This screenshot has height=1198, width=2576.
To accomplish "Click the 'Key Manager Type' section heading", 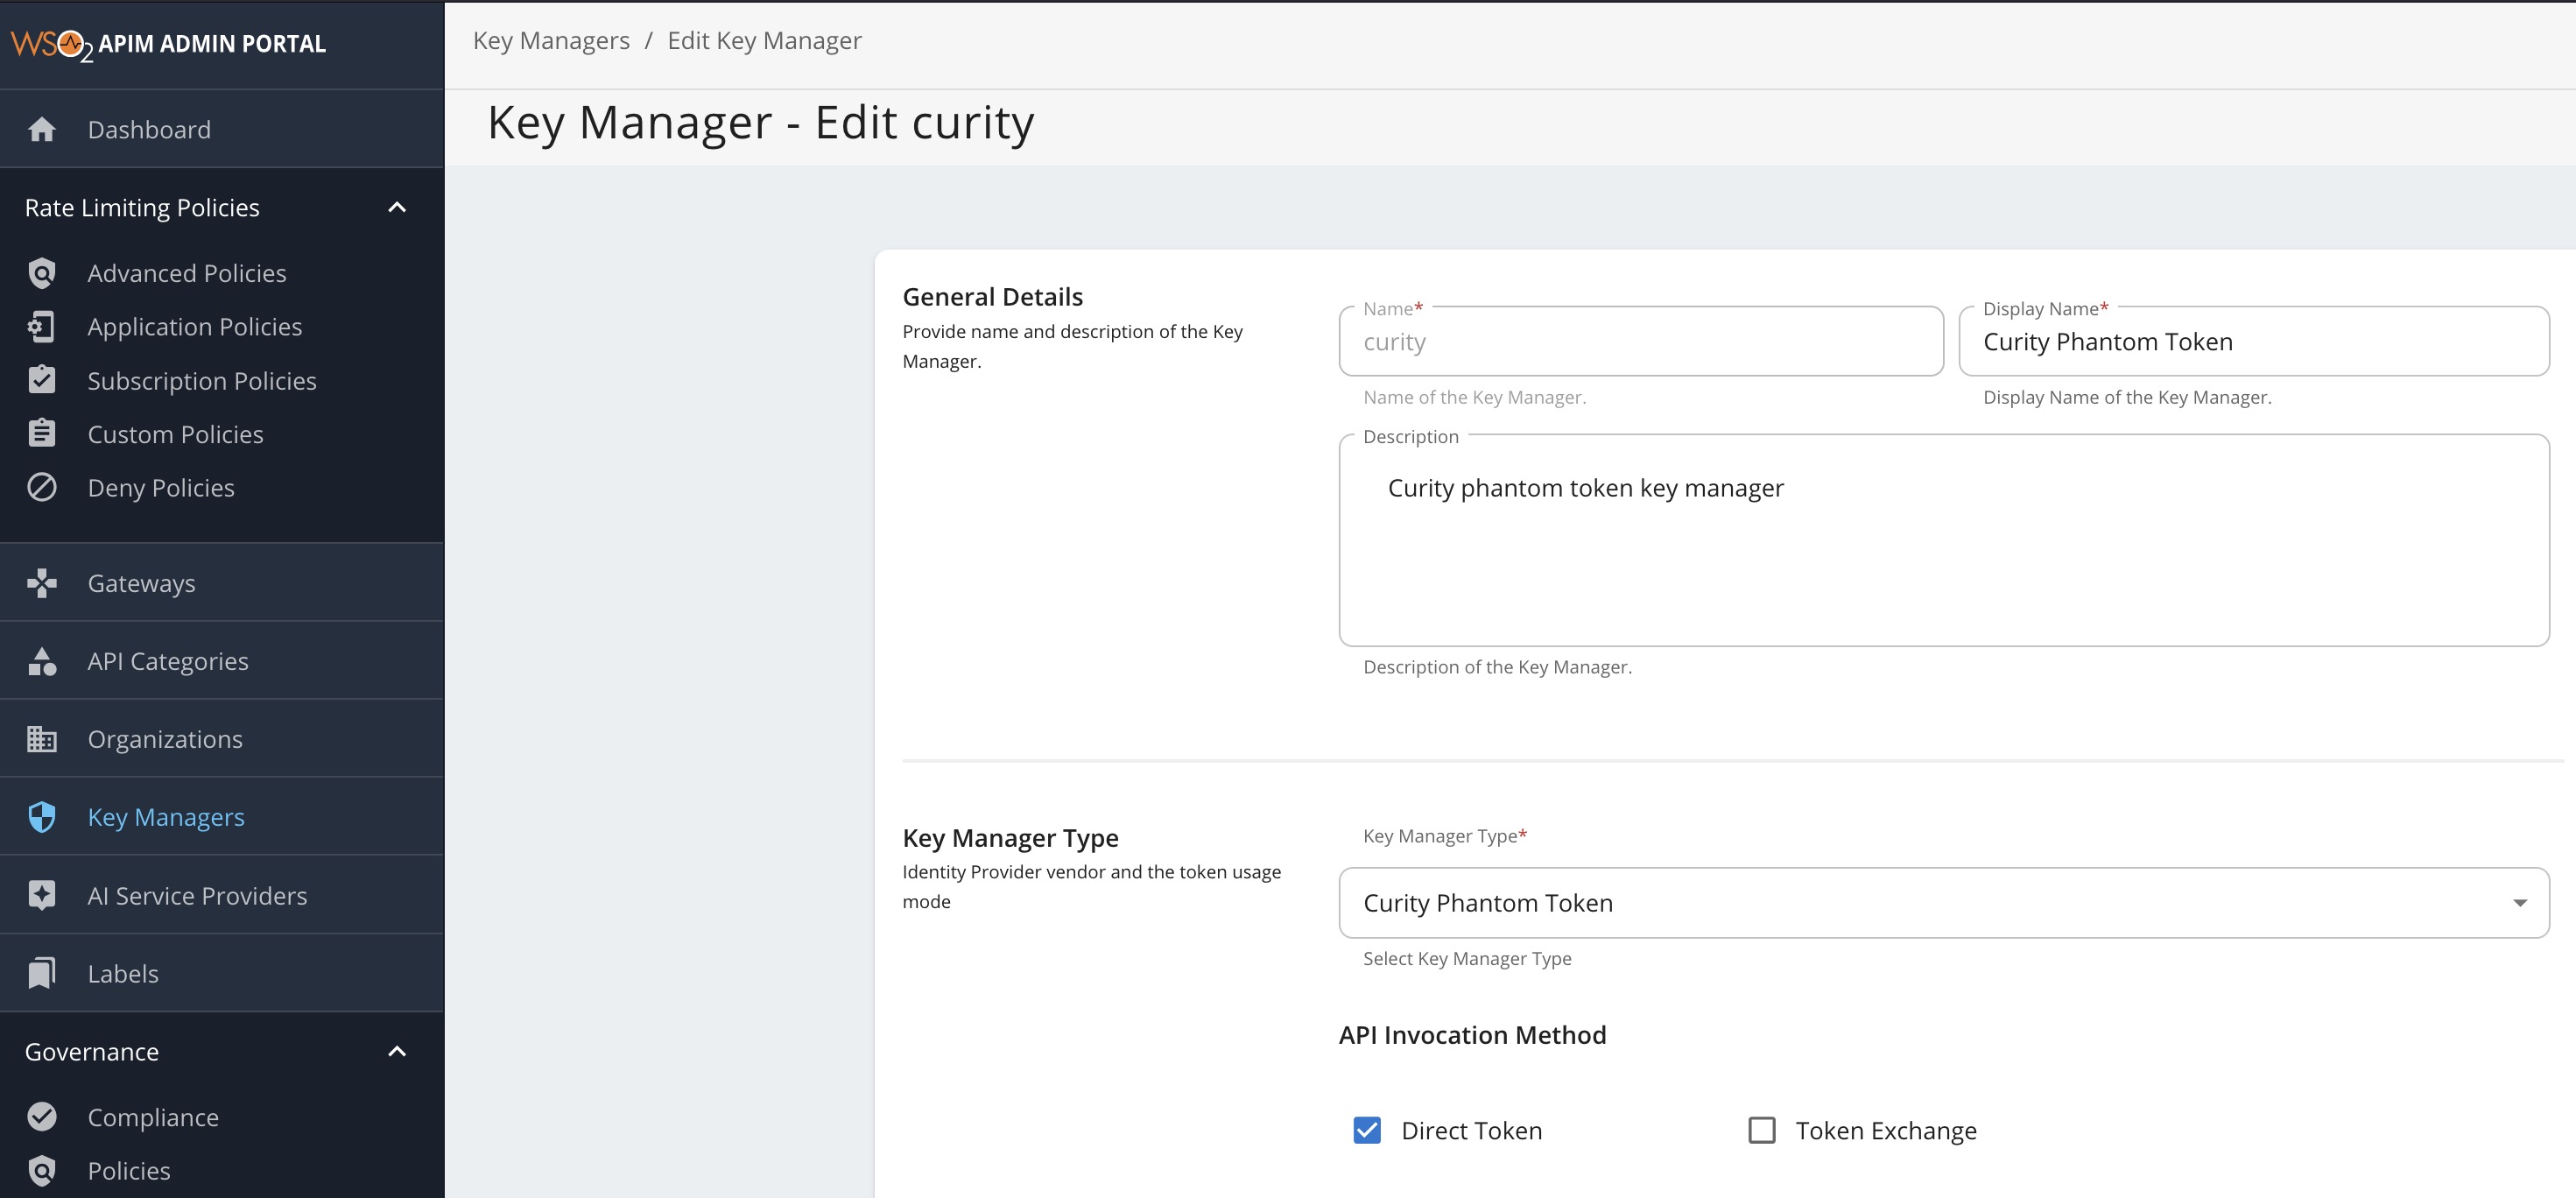I will [1010, 838].
